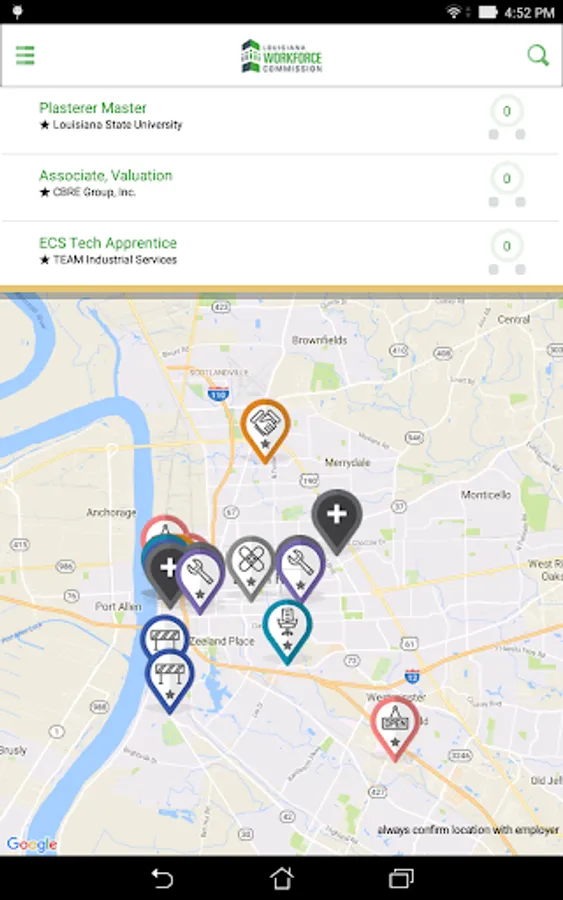Grab the gold divider above the map
The height and width of the screenshot is (900, 563).
281,290
